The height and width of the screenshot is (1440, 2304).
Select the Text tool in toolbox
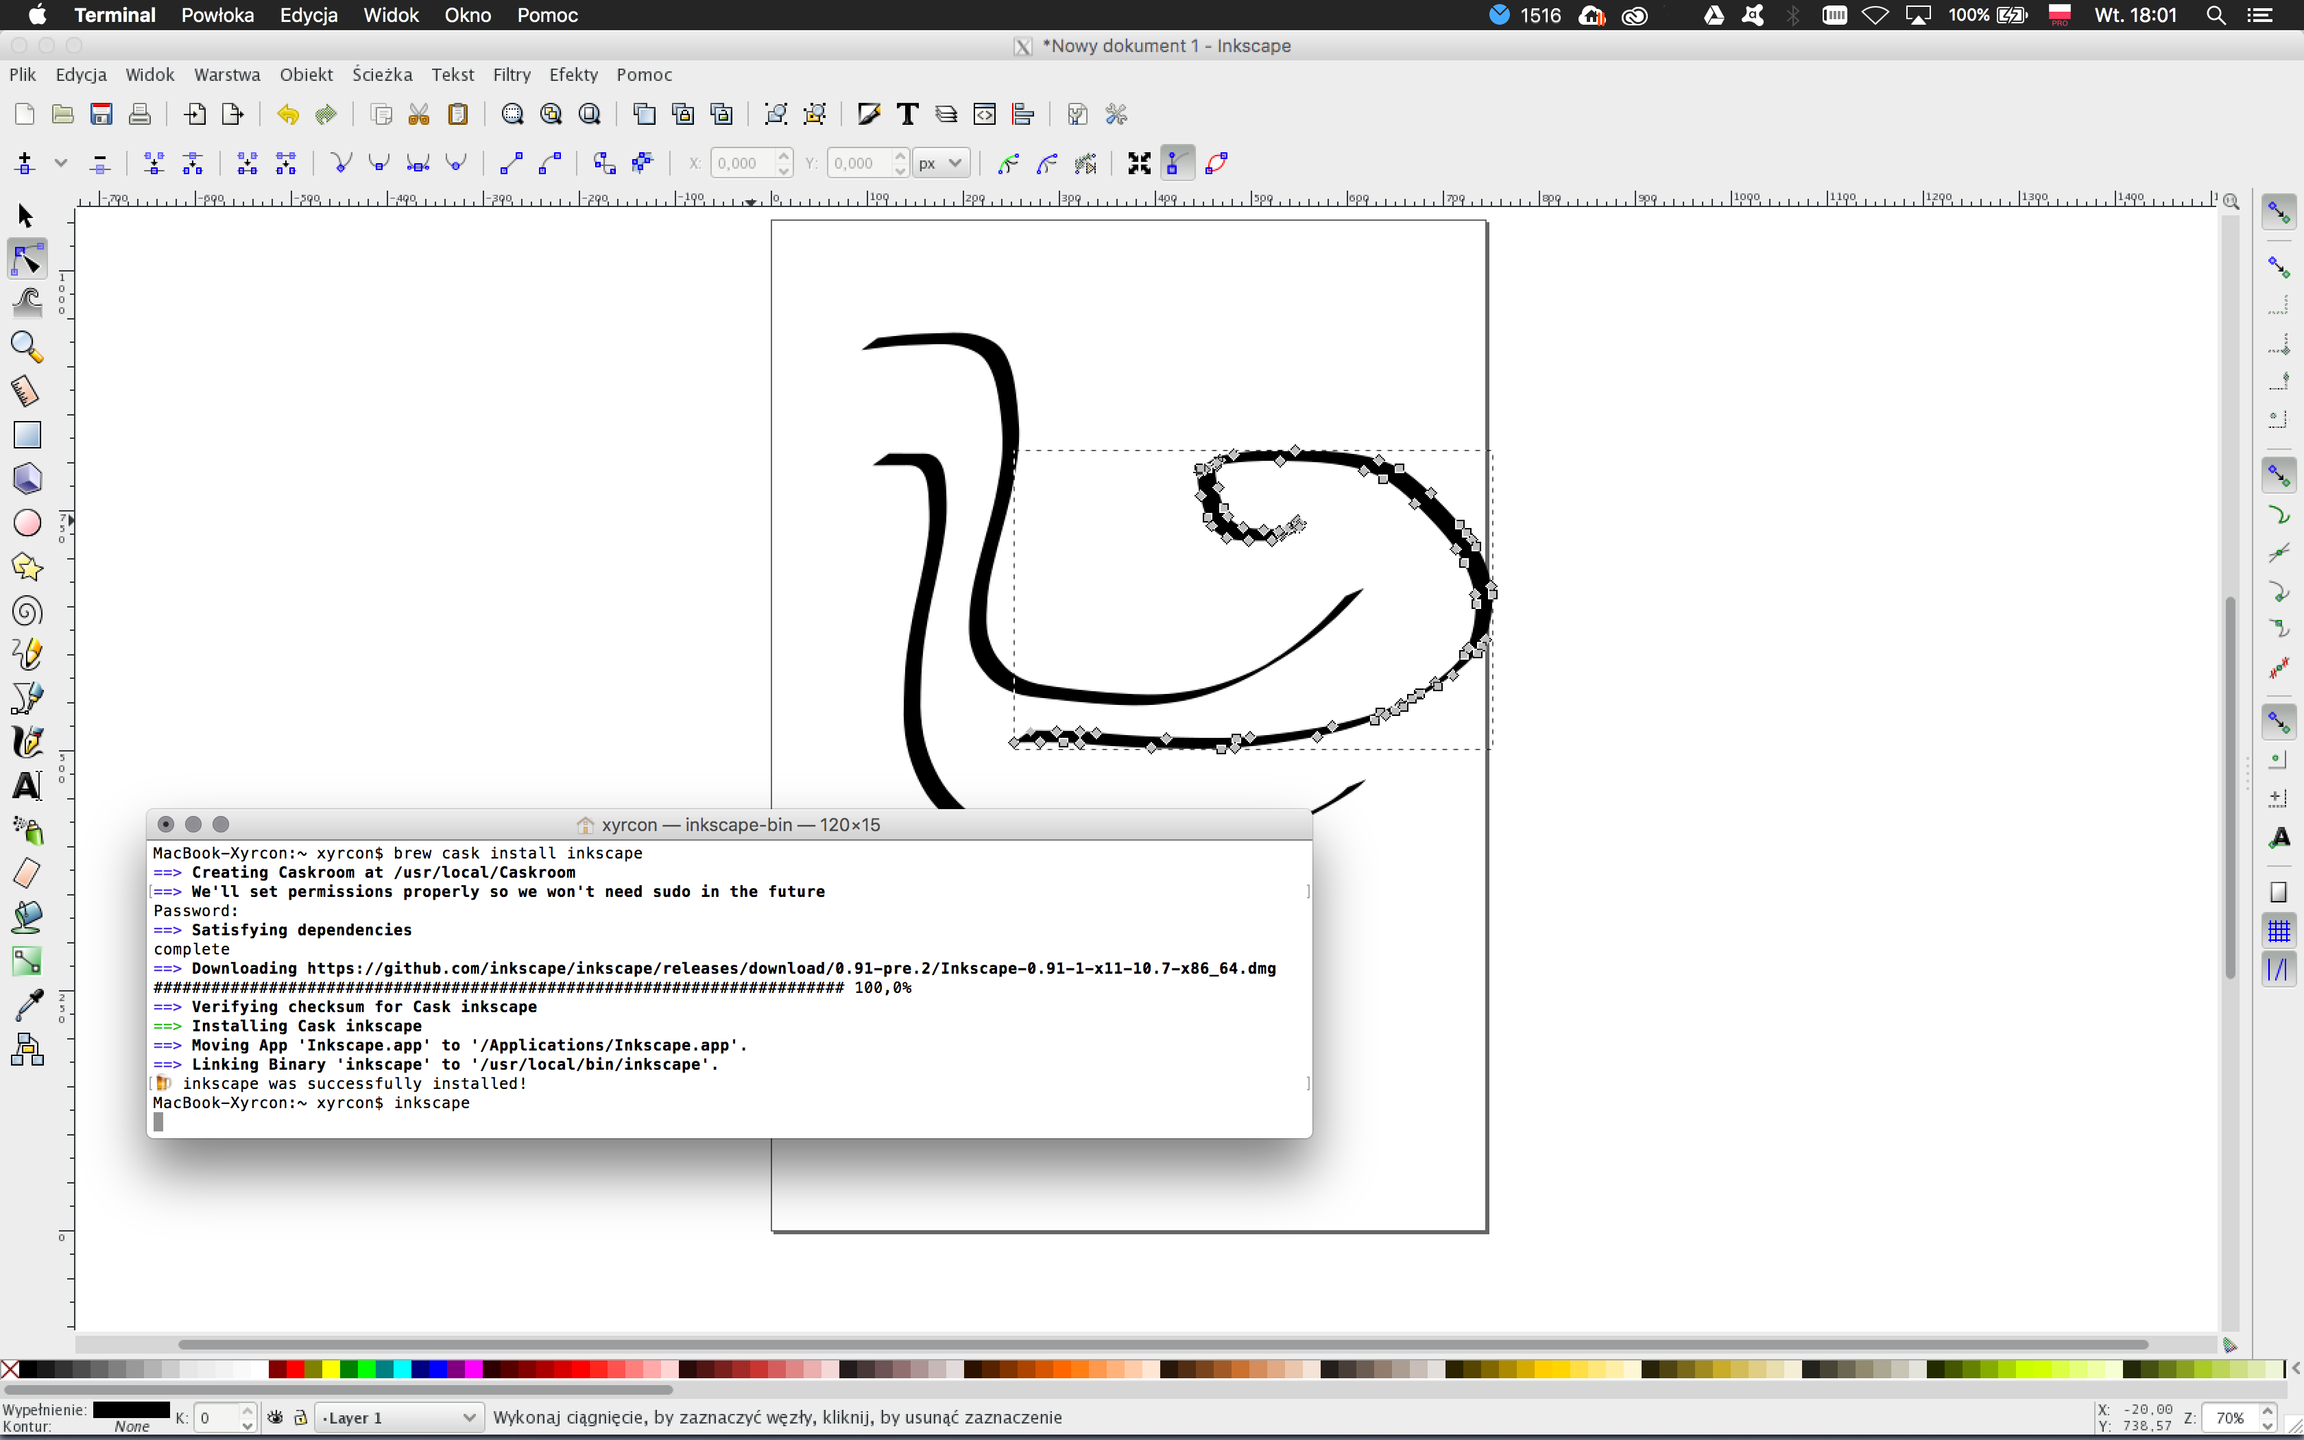tap(27, 786)
